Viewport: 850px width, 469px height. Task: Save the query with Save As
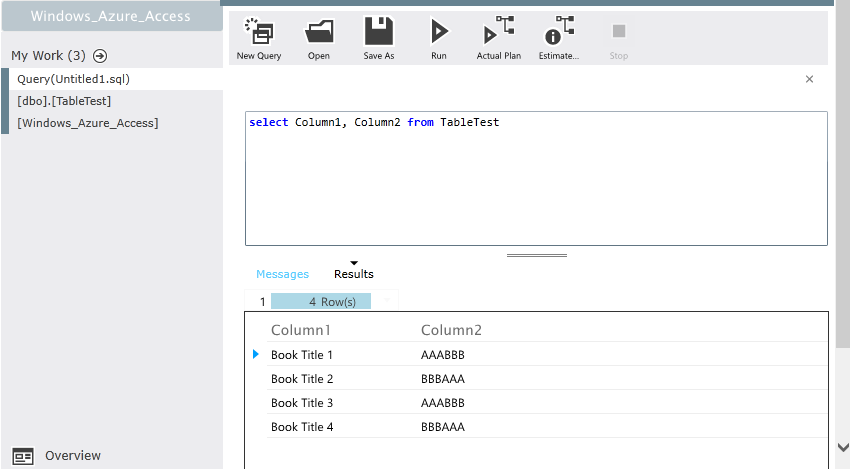(379, 34)
